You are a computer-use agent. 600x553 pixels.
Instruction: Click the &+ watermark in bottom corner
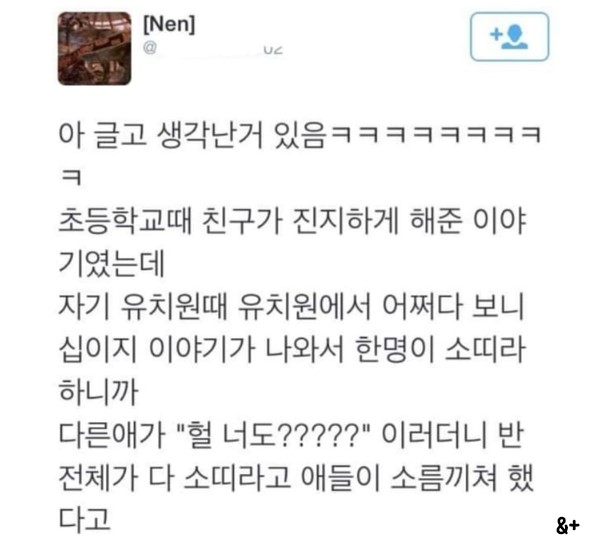pos(568,526)
